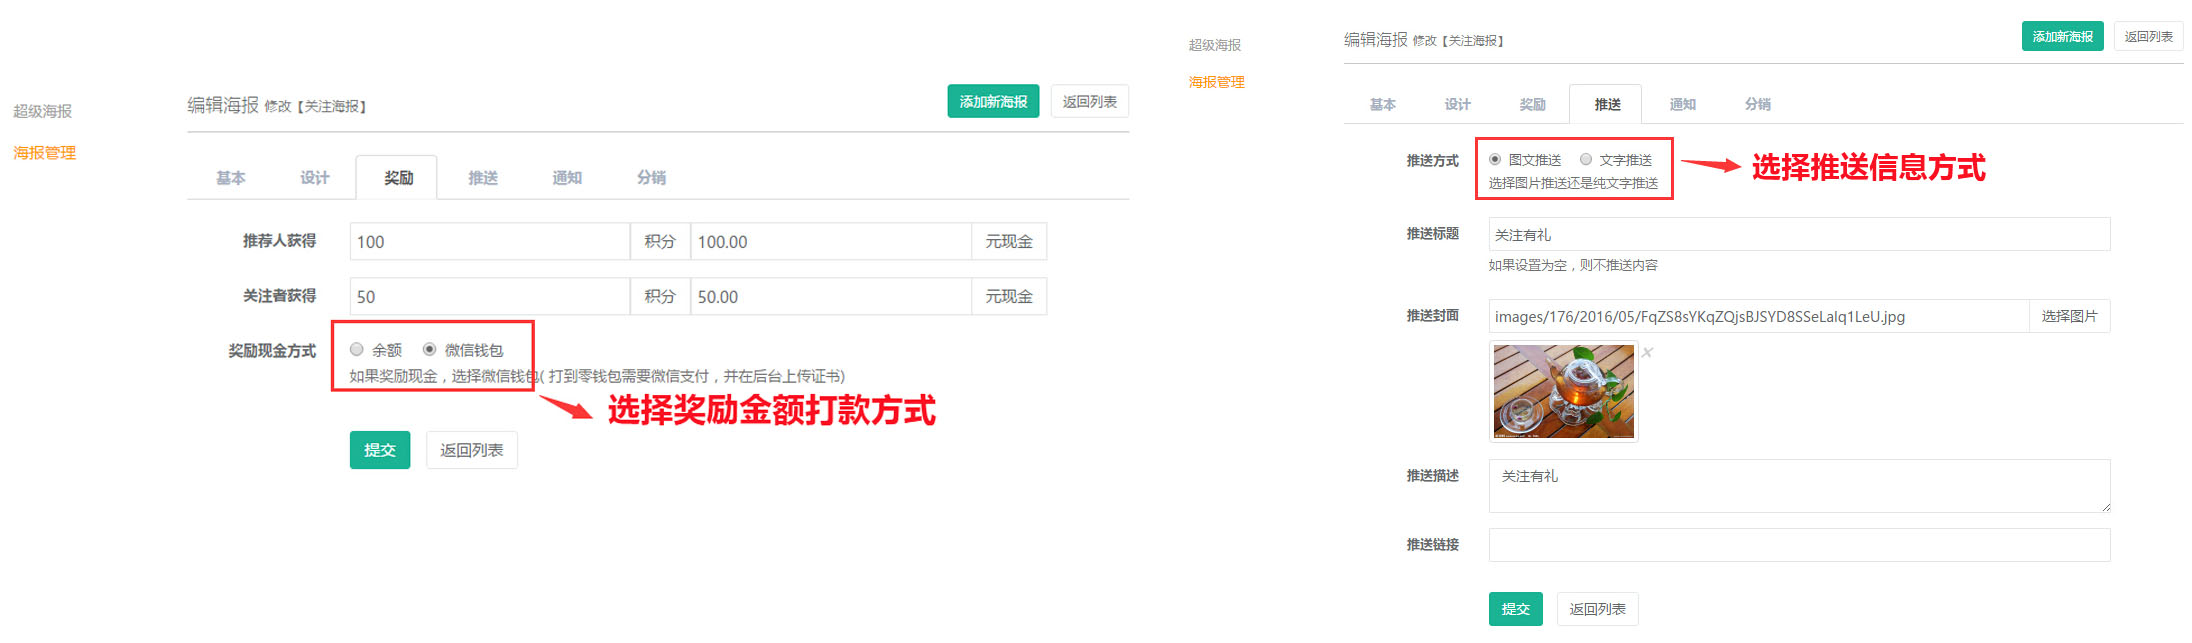The height and width of the screenshot is (643, 2192).
Task: Click the 选择图片 button for the cover
Action: click(2069, 317)
